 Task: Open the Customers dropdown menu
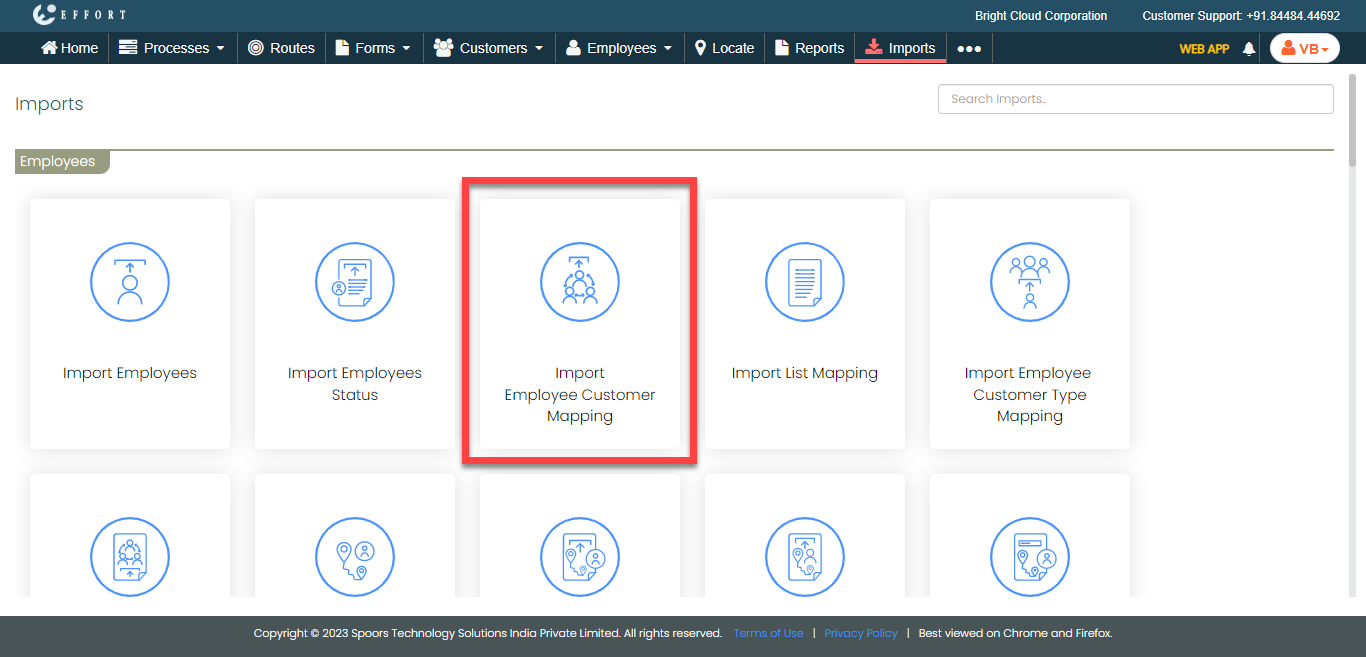click(x=489, y=48)
